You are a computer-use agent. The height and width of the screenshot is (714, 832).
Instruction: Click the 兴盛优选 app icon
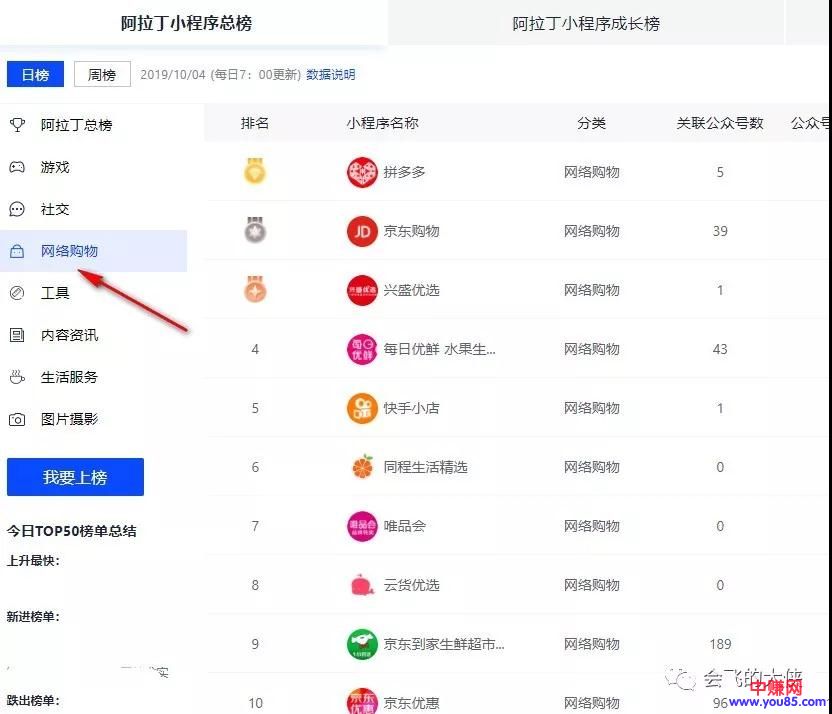tap(361, 290)
